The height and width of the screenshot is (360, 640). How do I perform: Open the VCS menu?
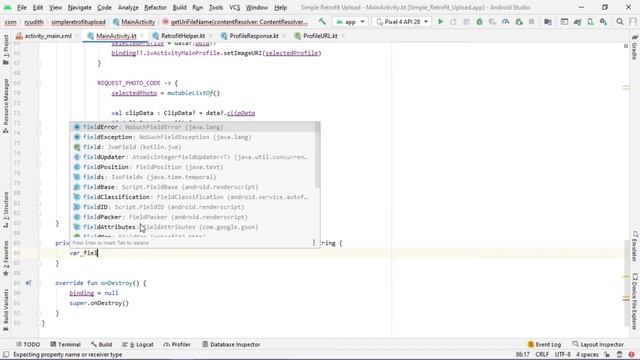point(234,7)
